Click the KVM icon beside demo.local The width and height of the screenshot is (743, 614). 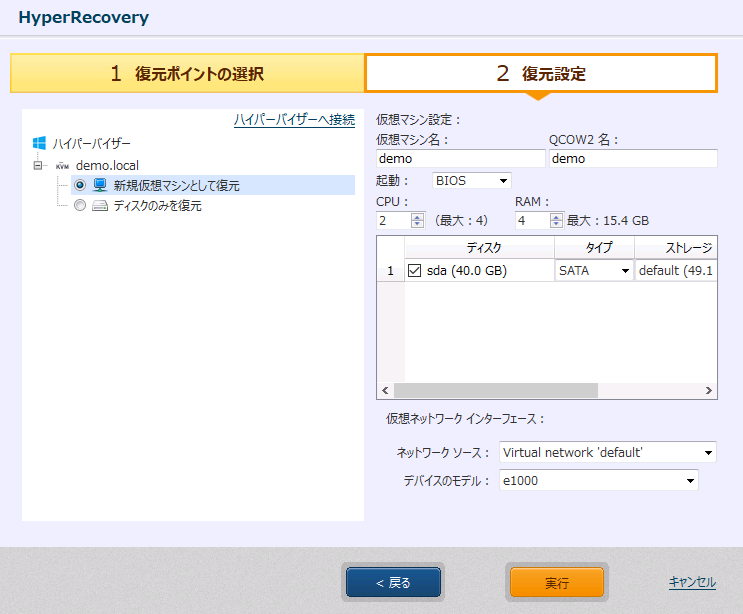[62, 165]
